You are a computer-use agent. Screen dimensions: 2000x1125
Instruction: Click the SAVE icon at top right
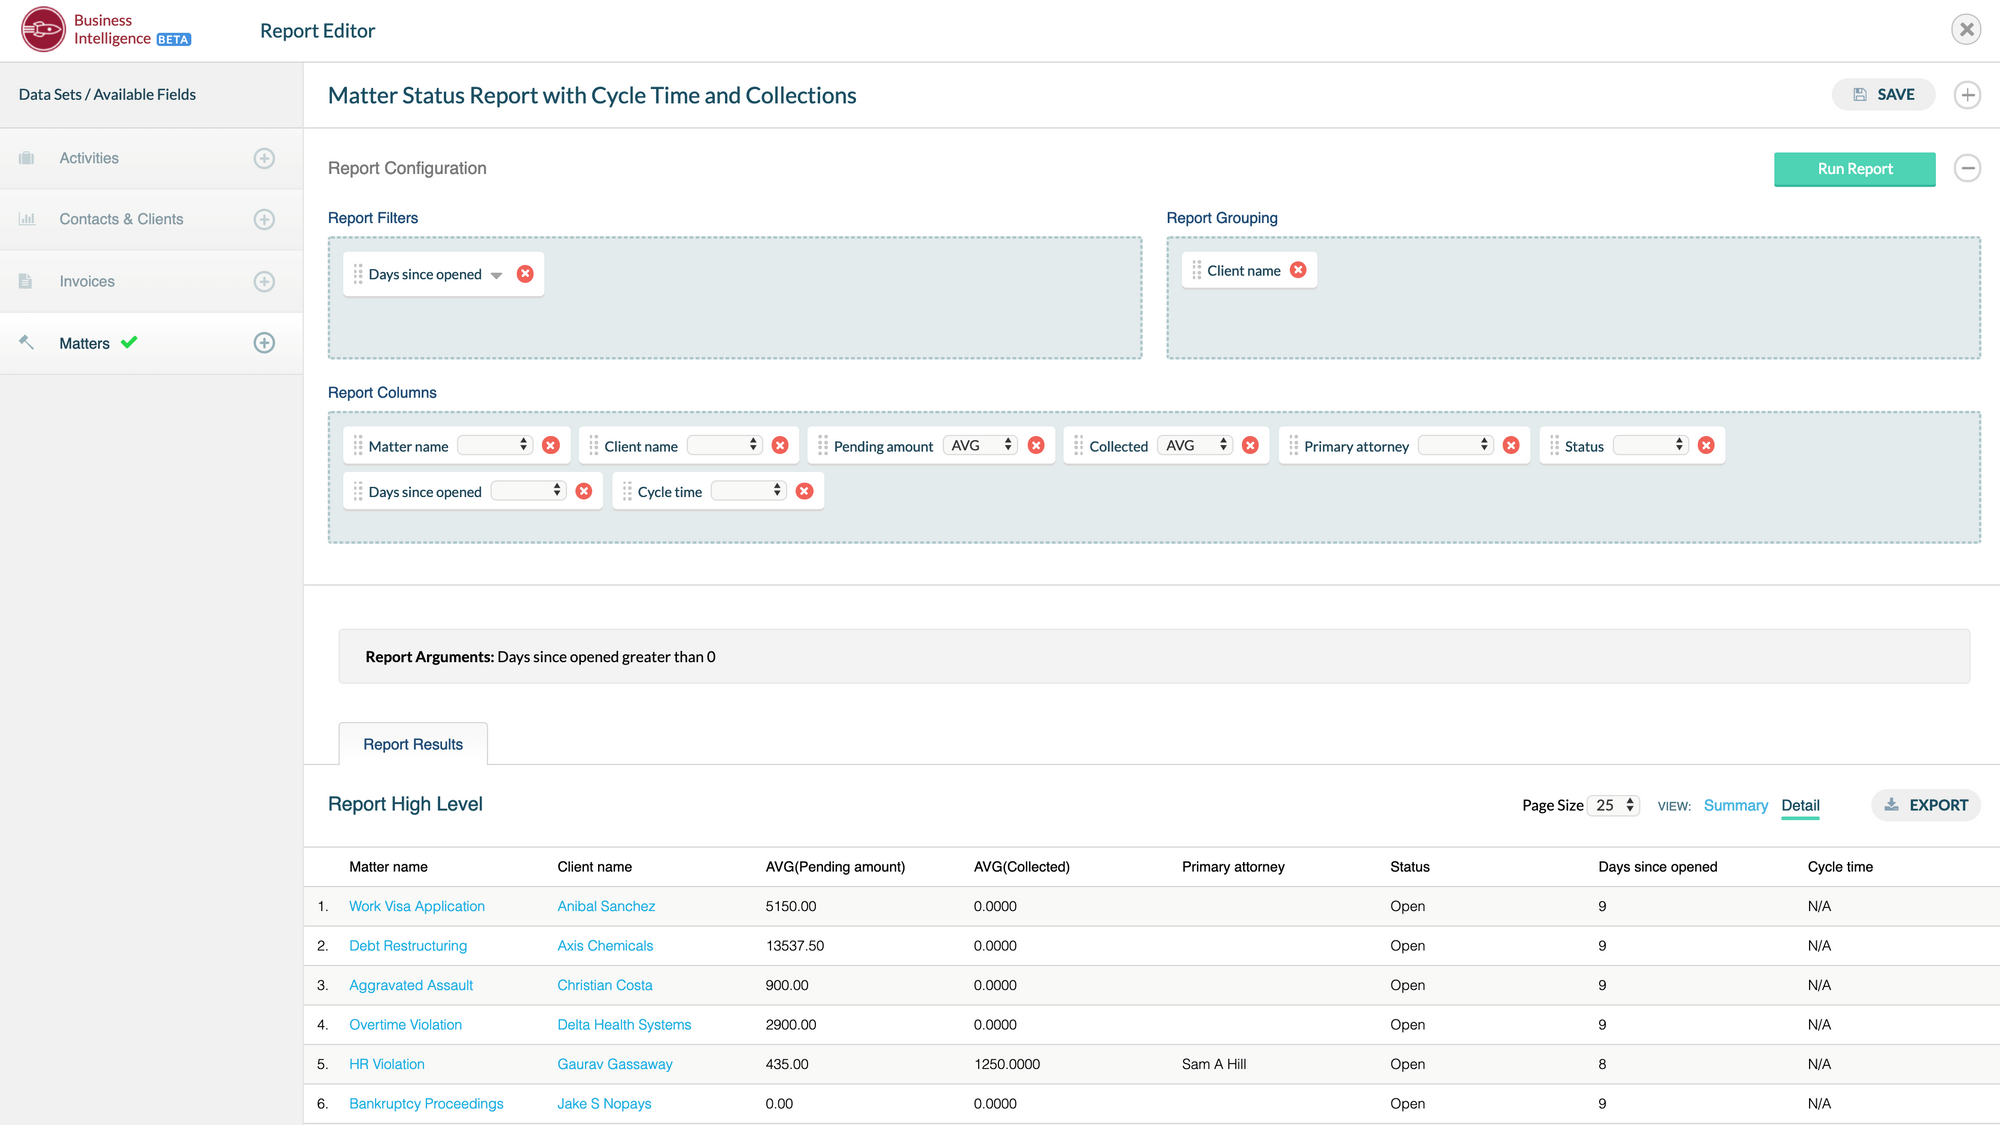click(1859, 93)
